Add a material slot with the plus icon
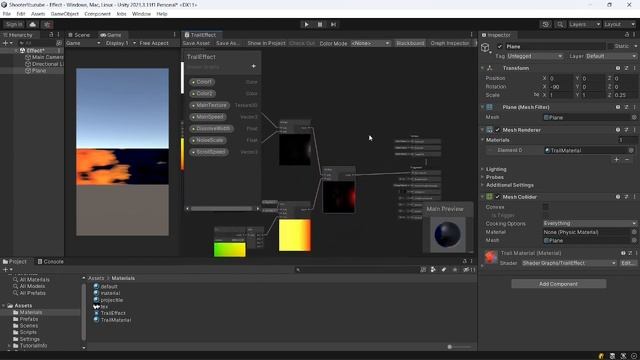This screenshot has height=360, width=640. 616,160
